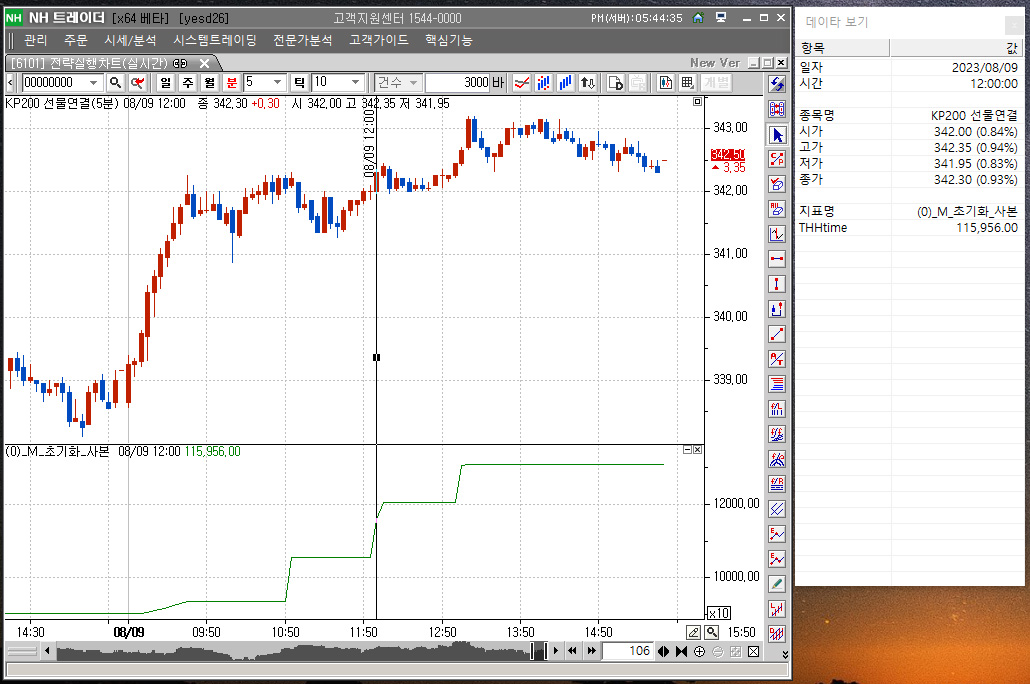This screenshot has height=684, width=1030.
Task: Open the 시스템트레이딩 menu
Action: click(215, 40)
